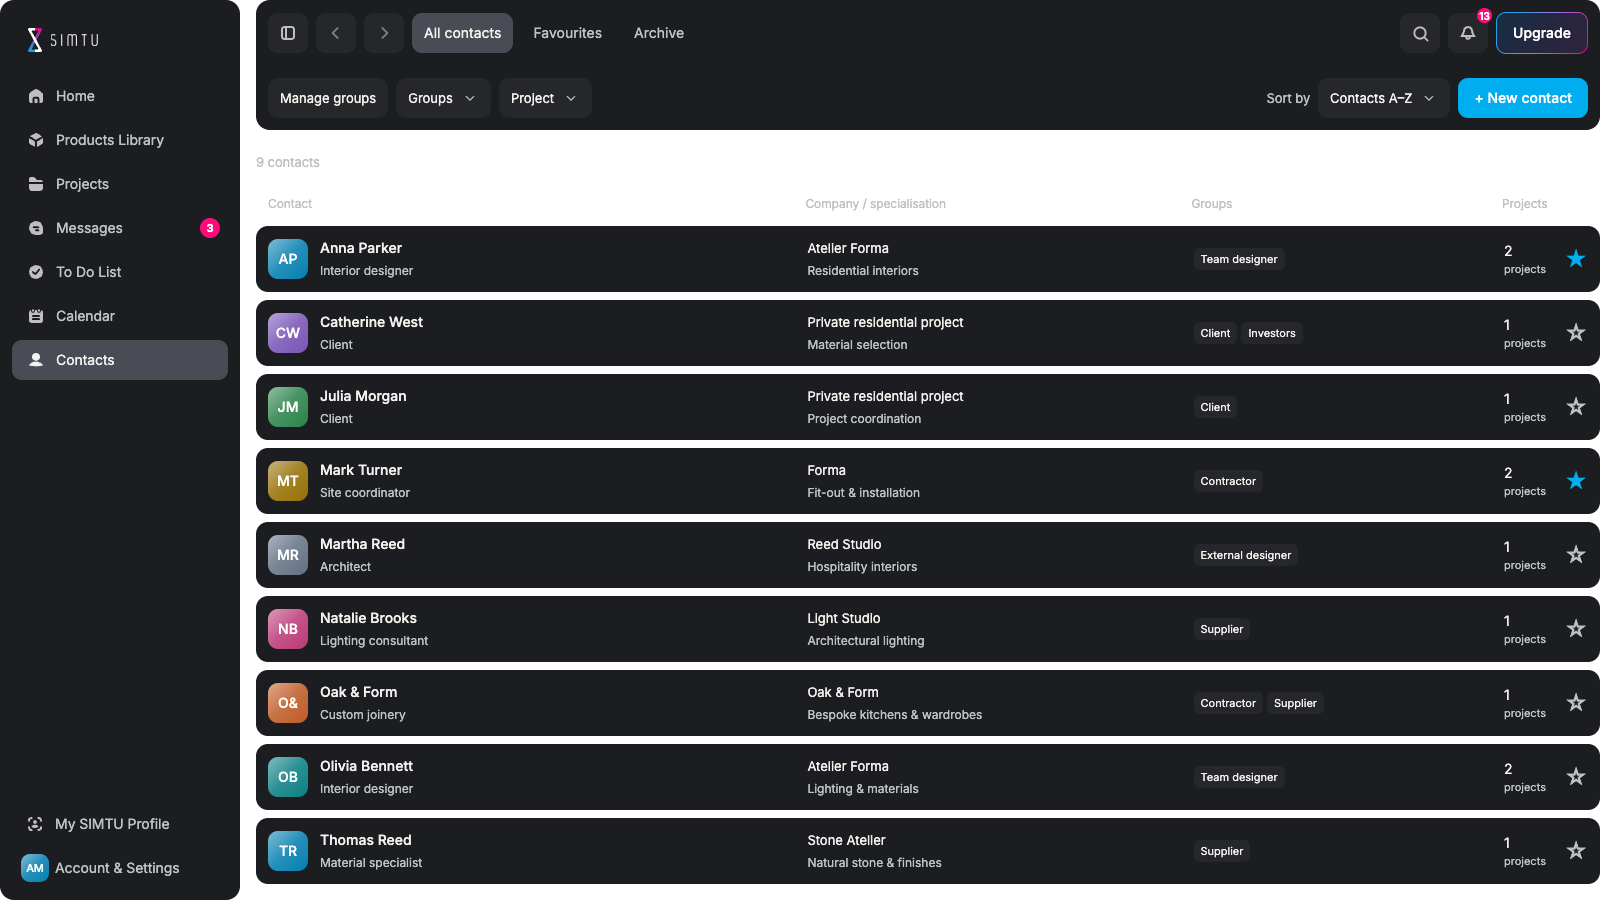1600x900 pixels.
Task: Switch to the Archive tab
Action: [x=659, y=33]
